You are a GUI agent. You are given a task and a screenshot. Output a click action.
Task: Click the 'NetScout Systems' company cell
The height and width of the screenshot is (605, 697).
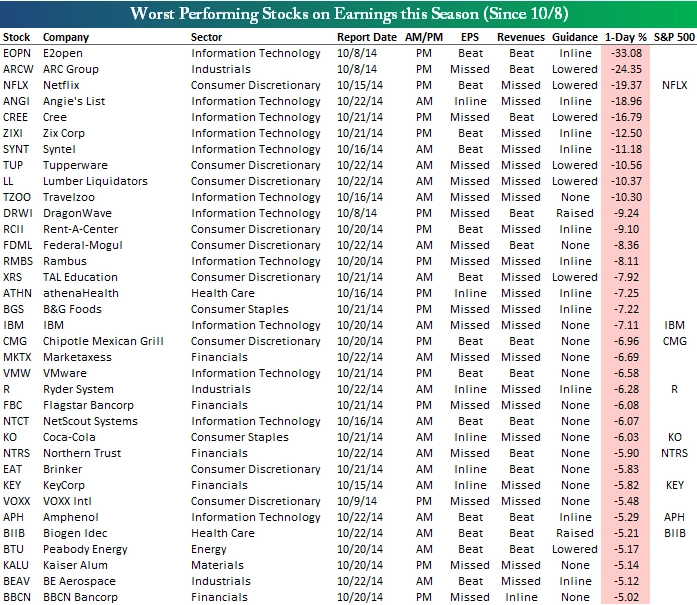coord(90,421)
